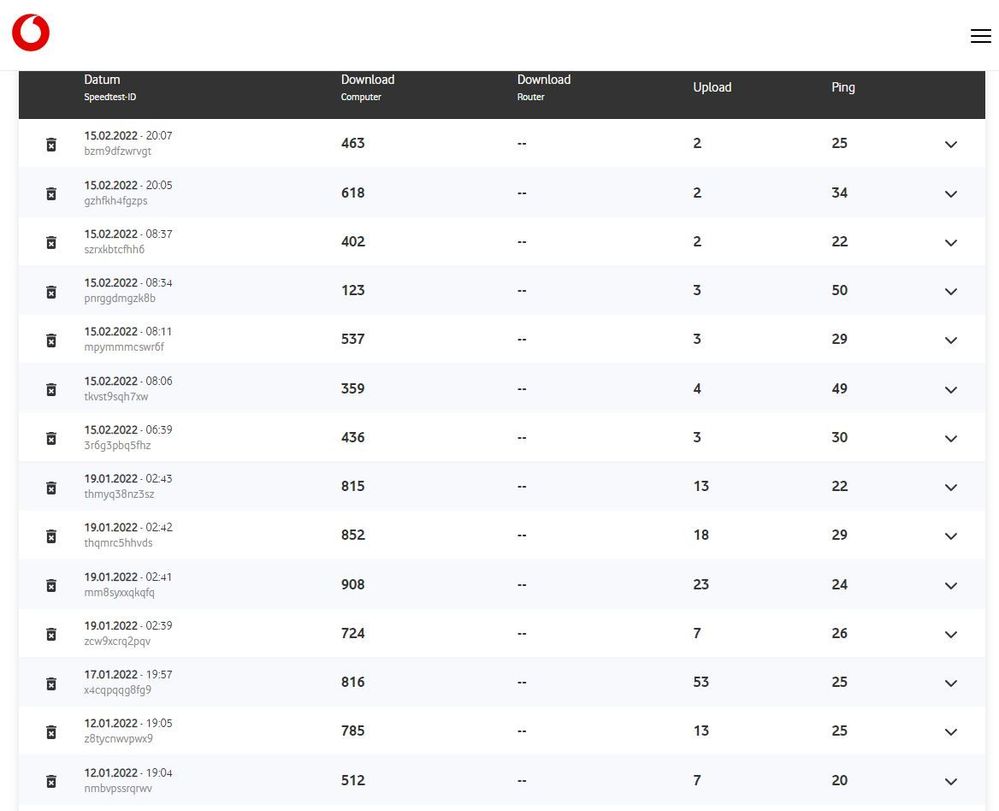Expand details for 15.02.2022 08:37 test
The image size is (999, 811).
951,243
